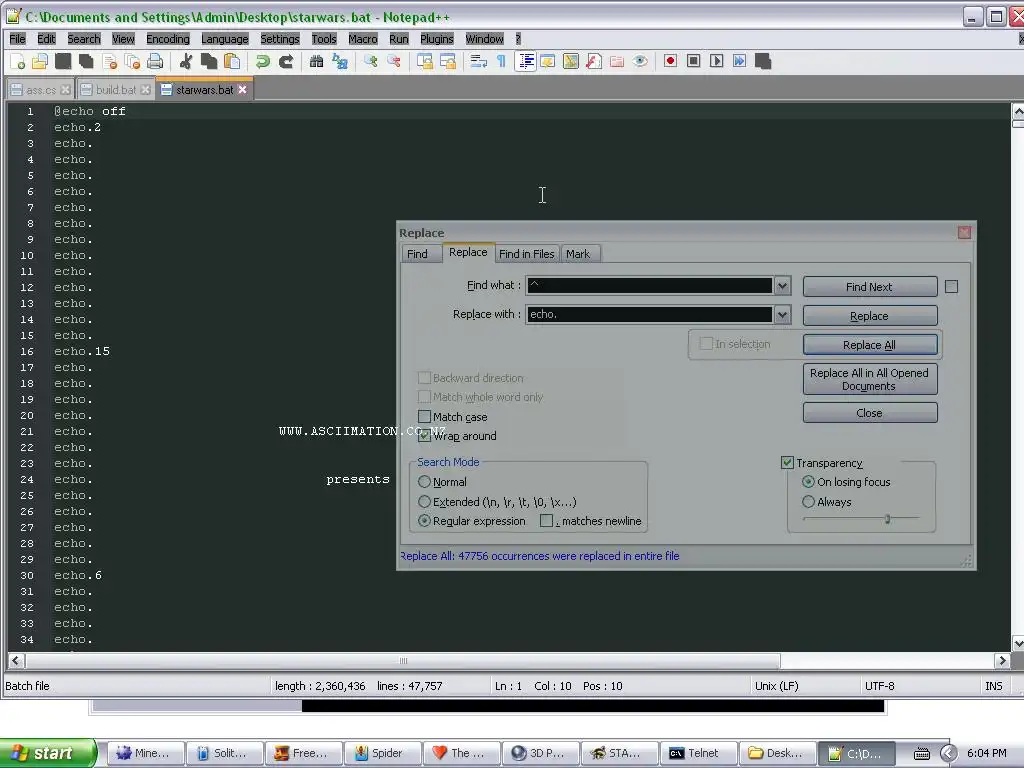This screenshot has width=1024, height=768.
Task: Click the Paste clipboard icon
Action: [x=232, y=61]
